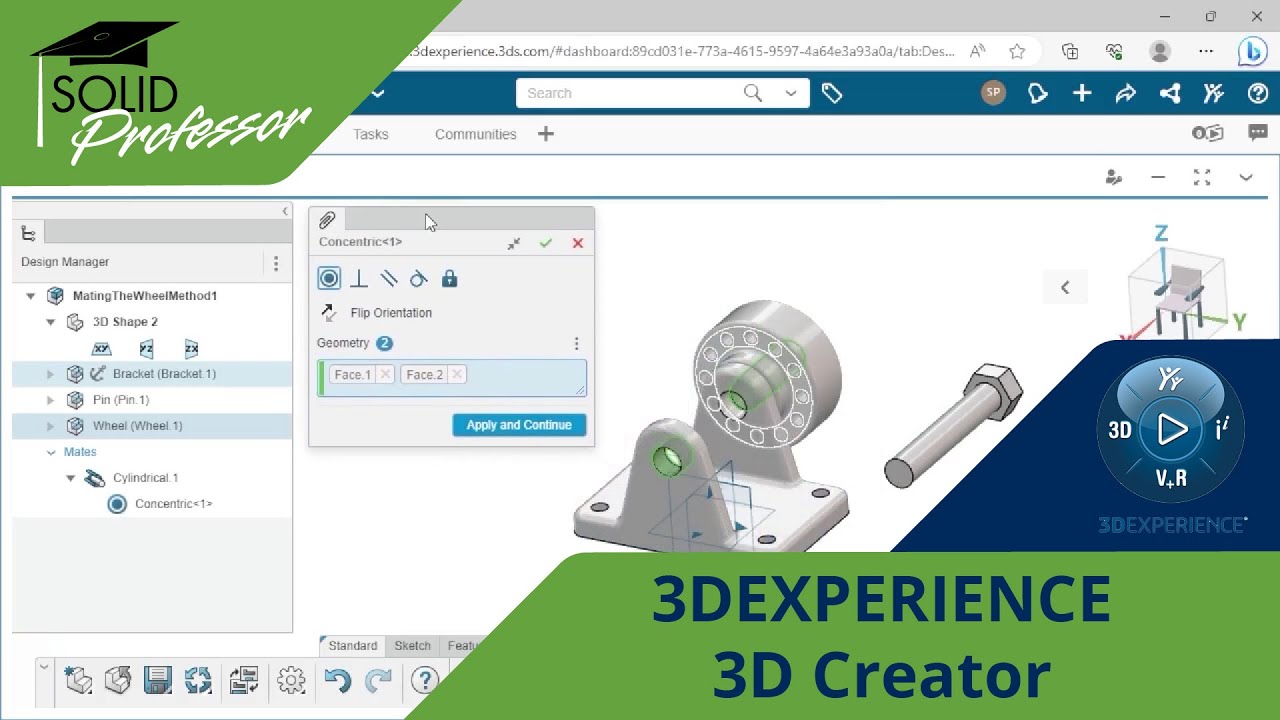Click the Share arrow icon
Screen dimensions: 1280x720
coord(1126,93)
